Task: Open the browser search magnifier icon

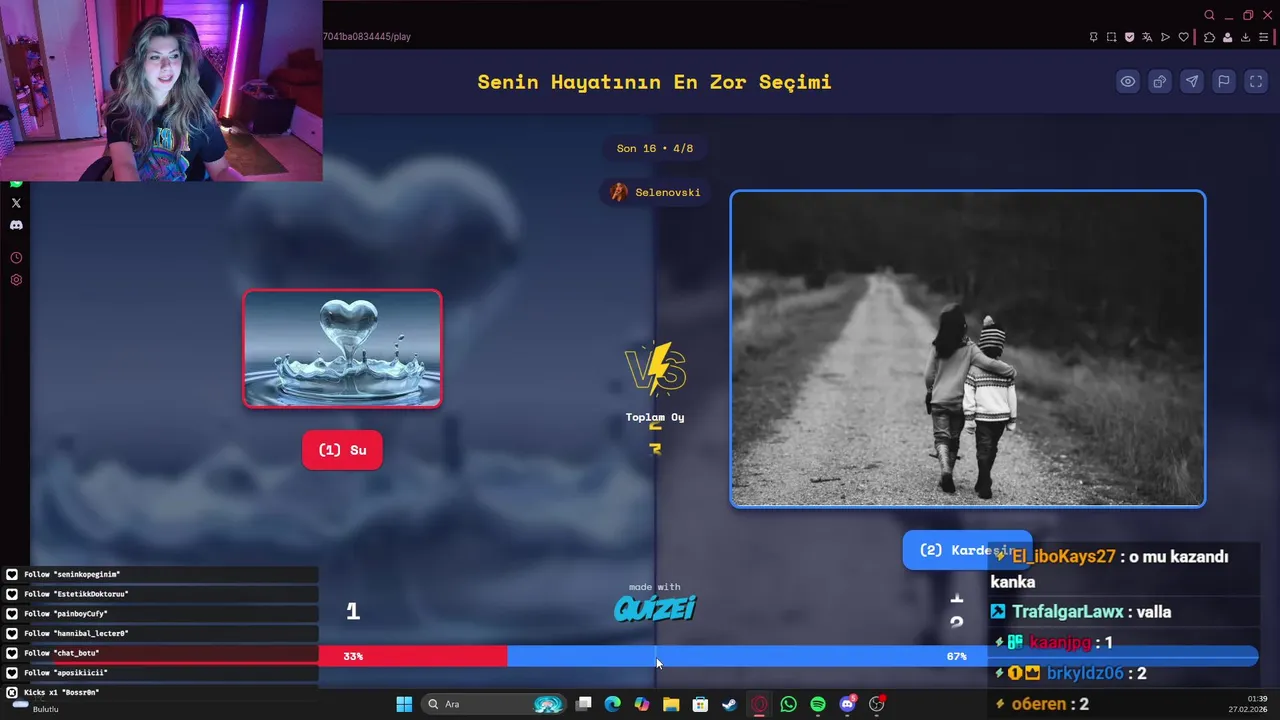Action: (x=1209, y=15)
